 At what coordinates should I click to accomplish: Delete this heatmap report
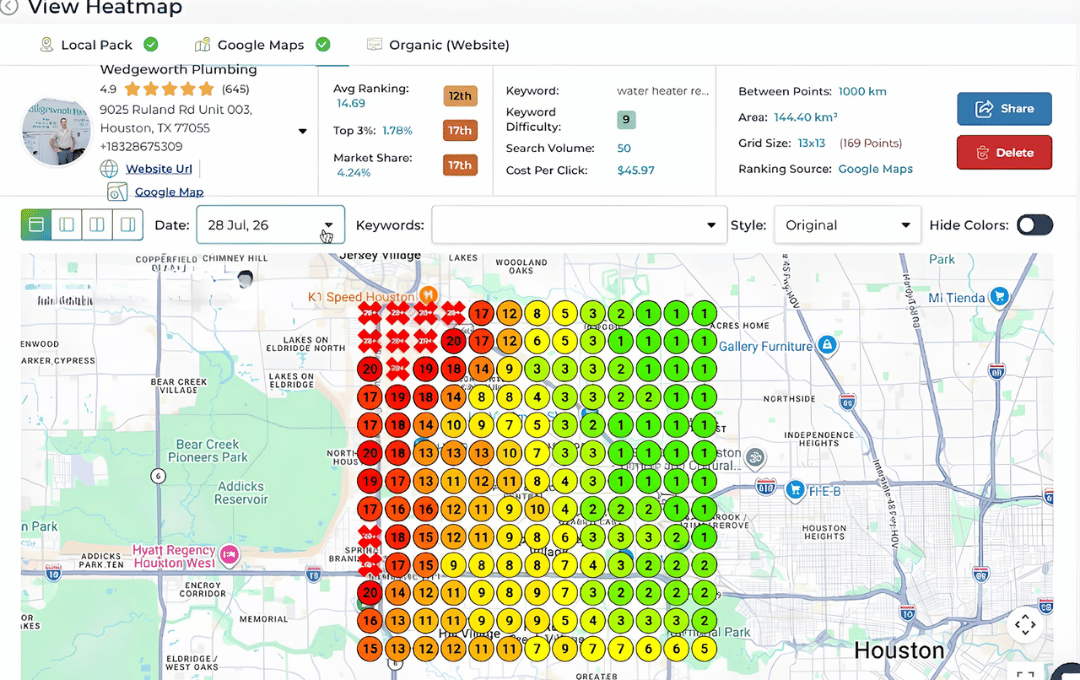pyautogui.click(x=1004, y=152)
